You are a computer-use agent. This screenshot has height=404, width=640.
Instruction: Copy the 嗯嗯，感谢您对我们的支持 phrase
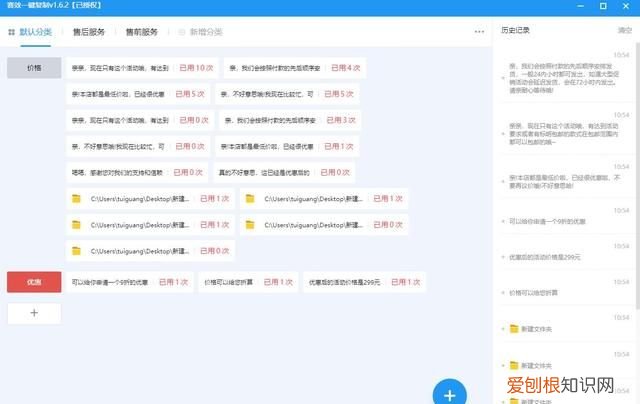point(137,172)
